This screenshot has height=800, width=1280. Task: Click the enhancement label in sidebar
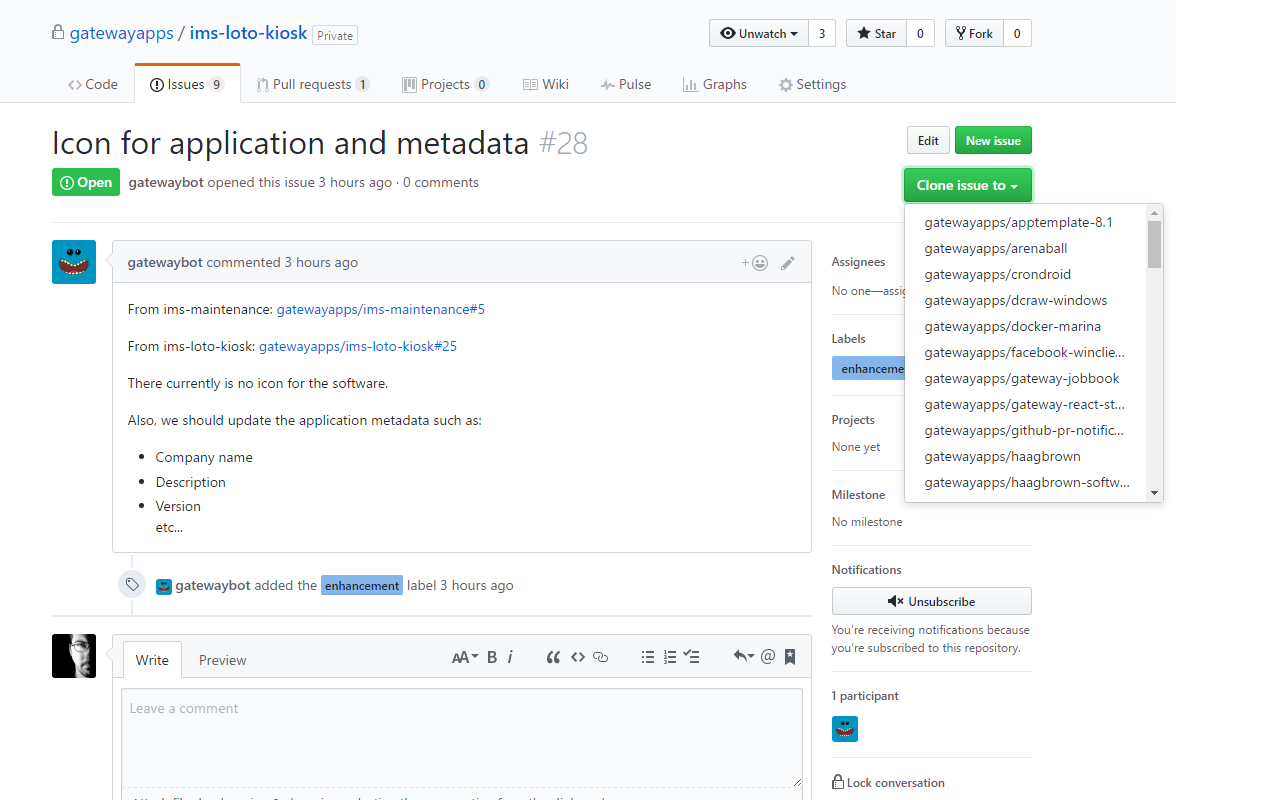pos(868,369)
